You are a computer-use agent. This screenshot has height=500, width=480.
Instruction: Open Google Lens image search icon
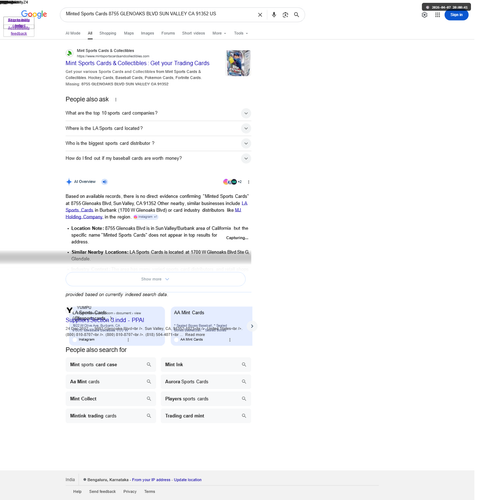[x=285, y=15]
